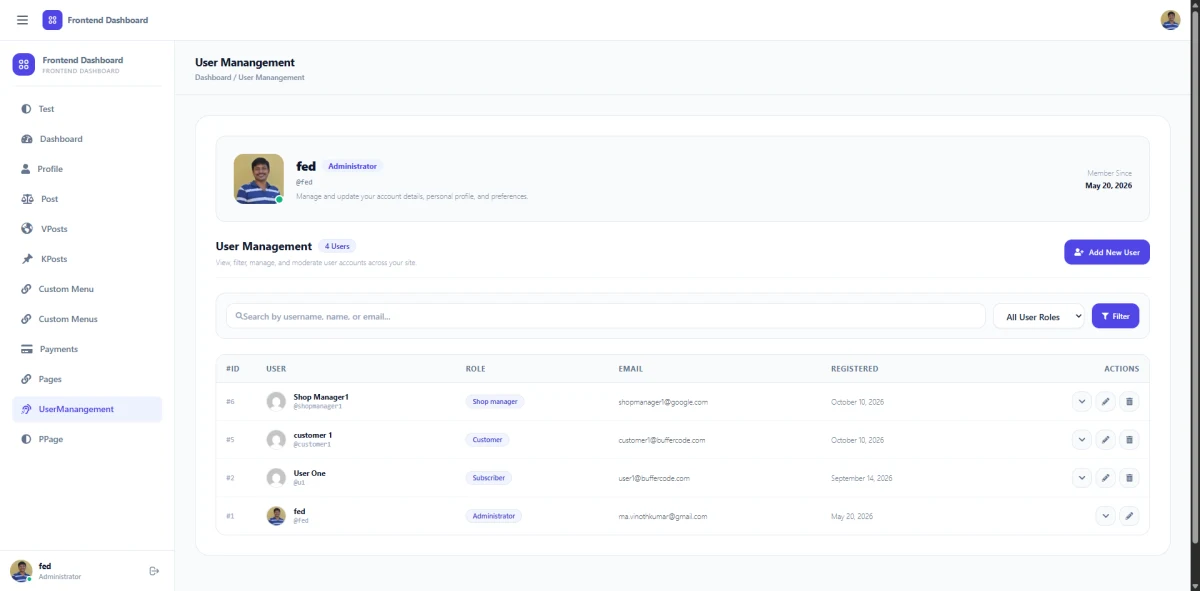Click email shopmanager1@google.com
This screenshot has width=1200, height=591.
coord(663,402)
